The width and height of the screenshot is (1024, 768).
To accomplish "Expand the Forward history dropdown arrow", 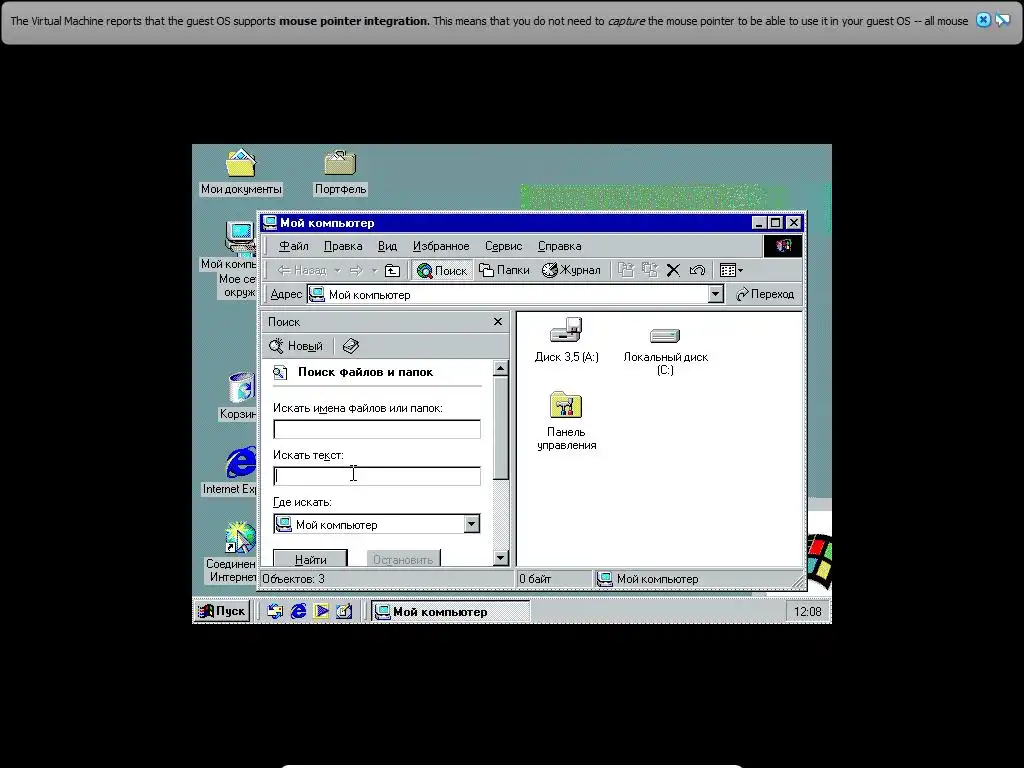I will (374, 270).
